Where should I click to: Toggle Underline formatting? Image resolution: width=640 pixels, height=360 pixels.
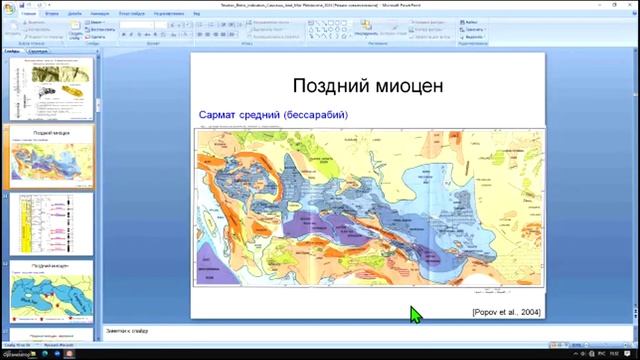point(140,35)
